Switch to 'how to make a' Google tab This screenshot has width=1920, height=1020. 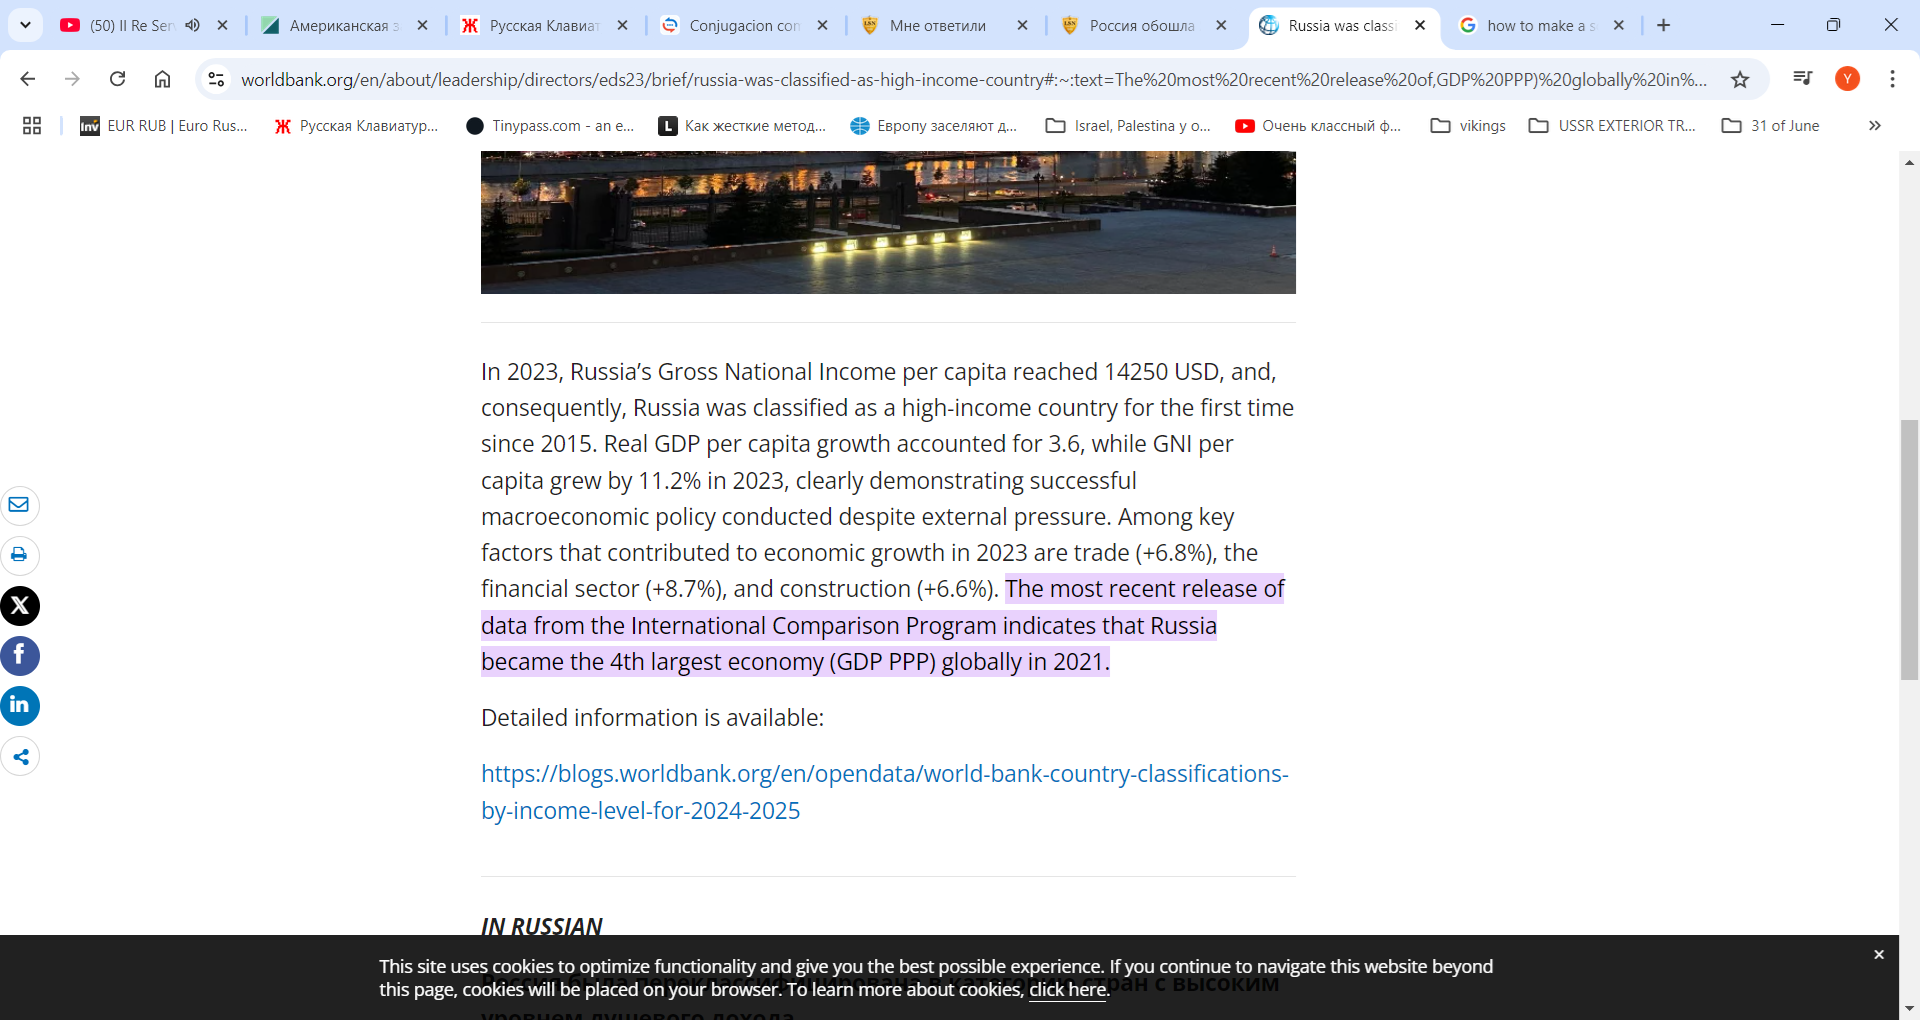pyautogui.click(x=1540, y=25)
